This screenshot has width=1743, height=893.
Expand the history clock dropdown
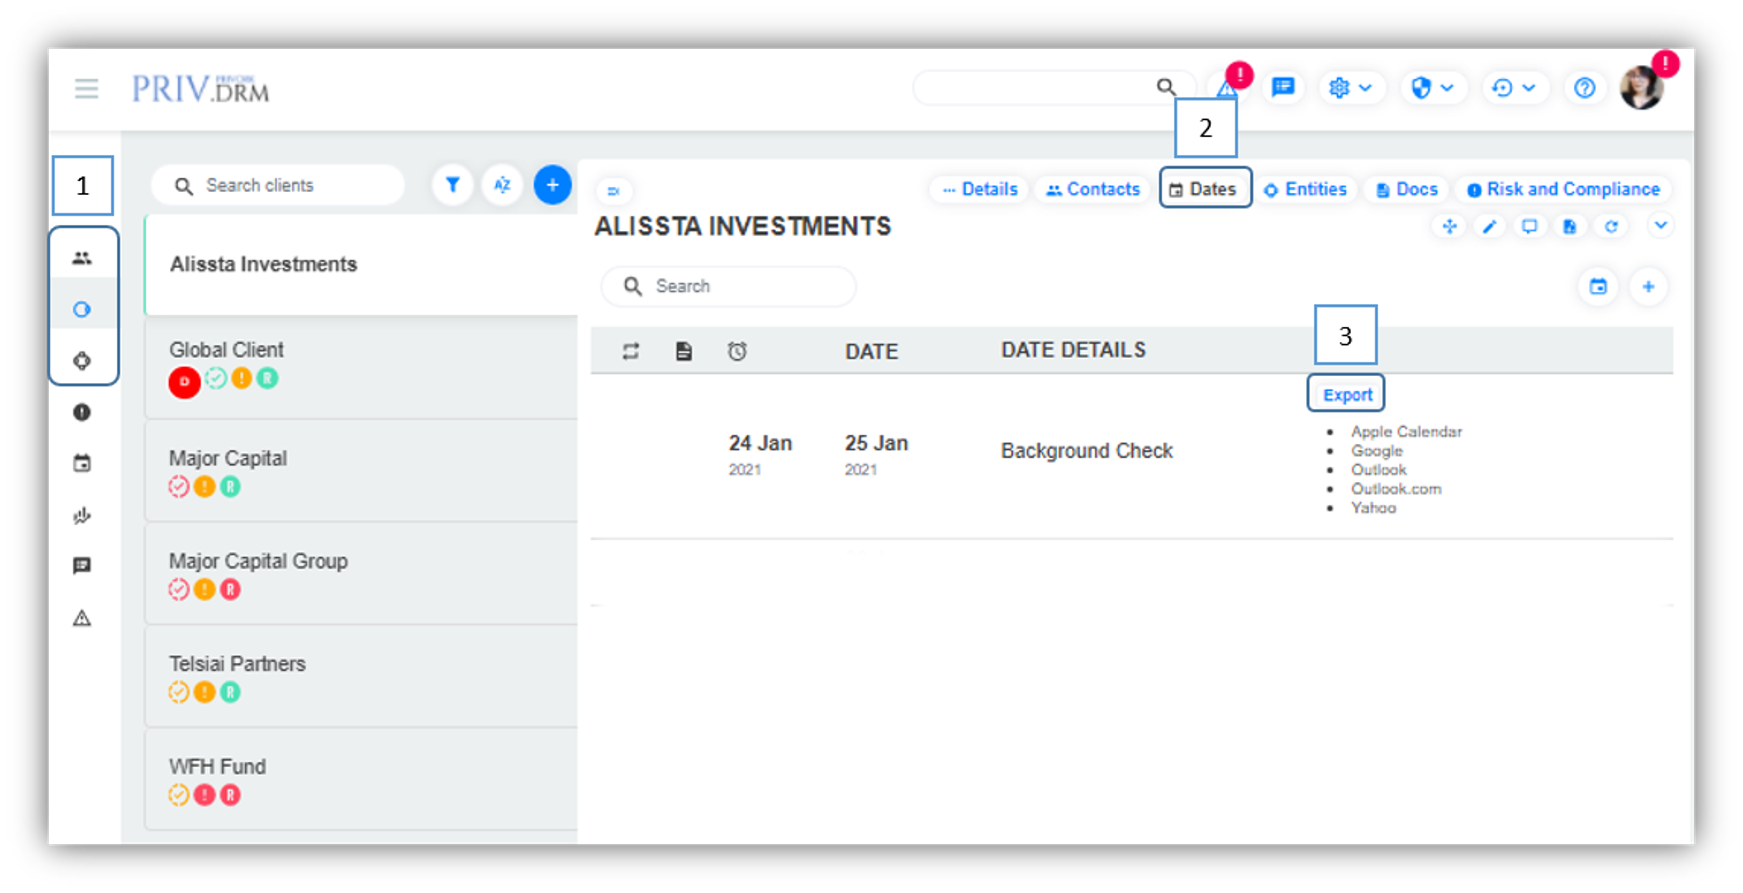pyautogui.click(x=1513, y=88)
